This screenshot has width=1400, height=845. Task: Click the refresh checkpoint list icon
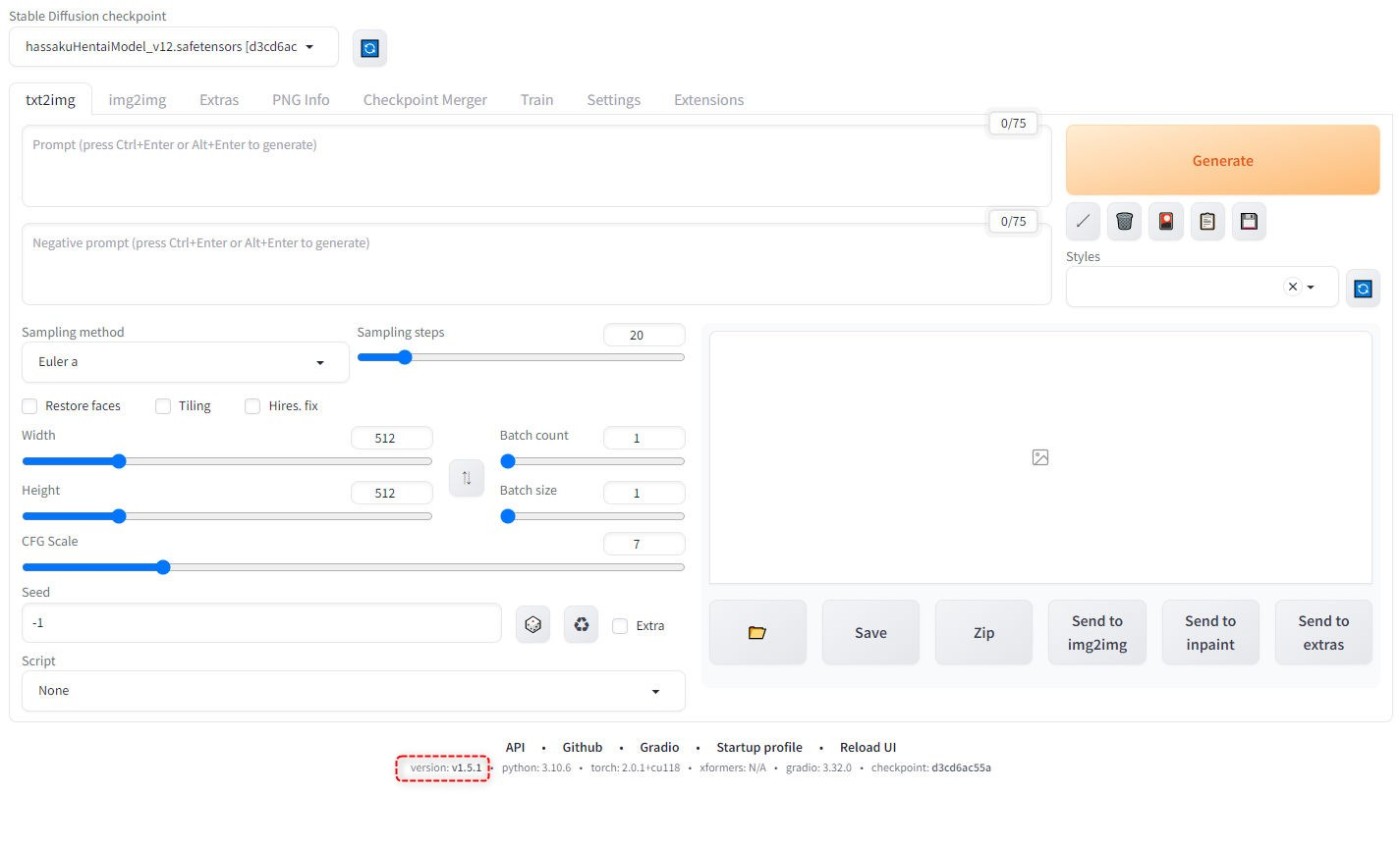[x=369, y=48]
